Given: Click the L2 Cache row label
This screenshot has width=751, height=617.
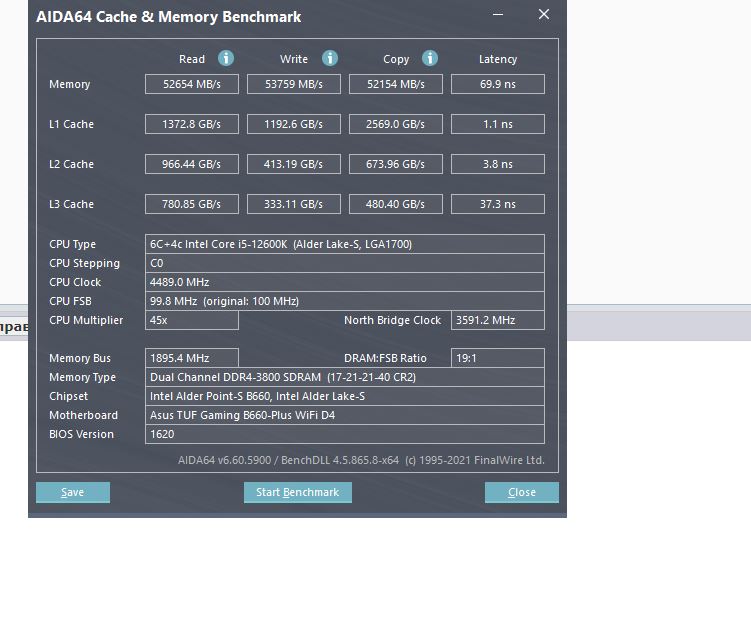Looking at the screenshot, I should click(x=71, y=164).
